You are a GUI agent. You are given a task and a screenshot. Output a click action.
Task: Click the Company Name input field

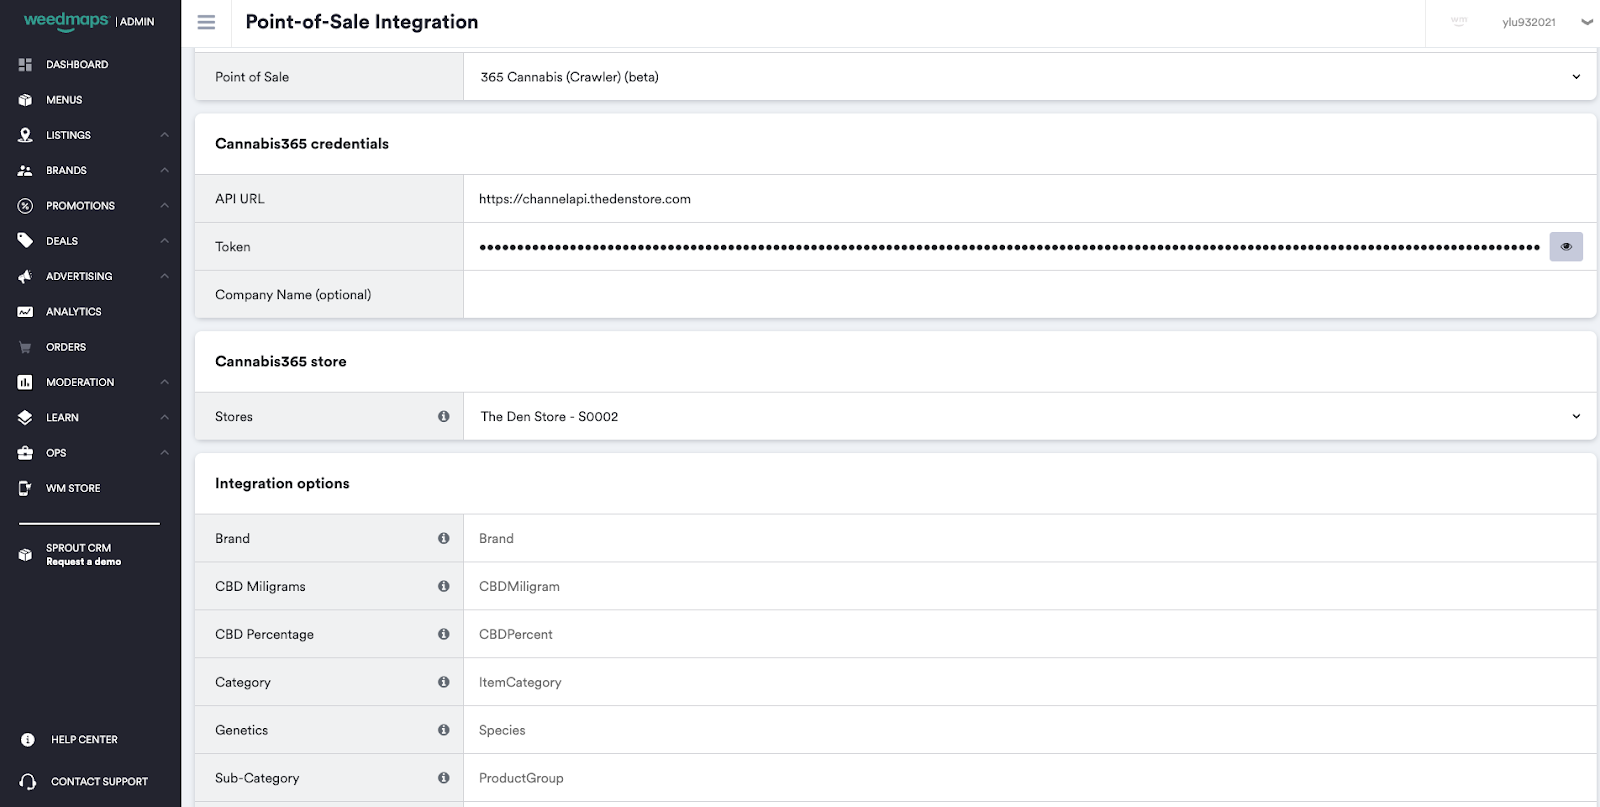click(1000, 294)
